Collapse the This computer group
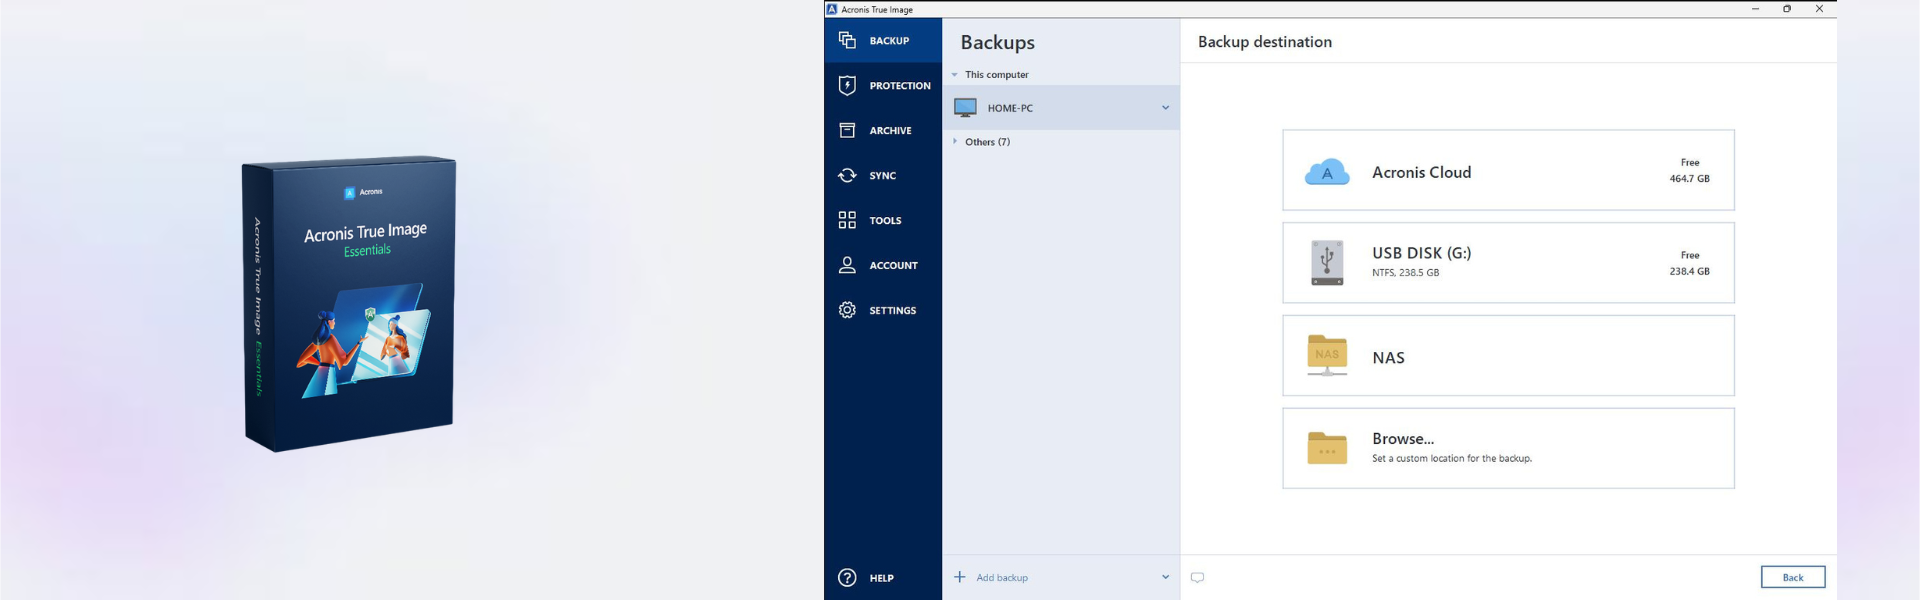The height and width of the screenshot is (600, 1920). 955,75
